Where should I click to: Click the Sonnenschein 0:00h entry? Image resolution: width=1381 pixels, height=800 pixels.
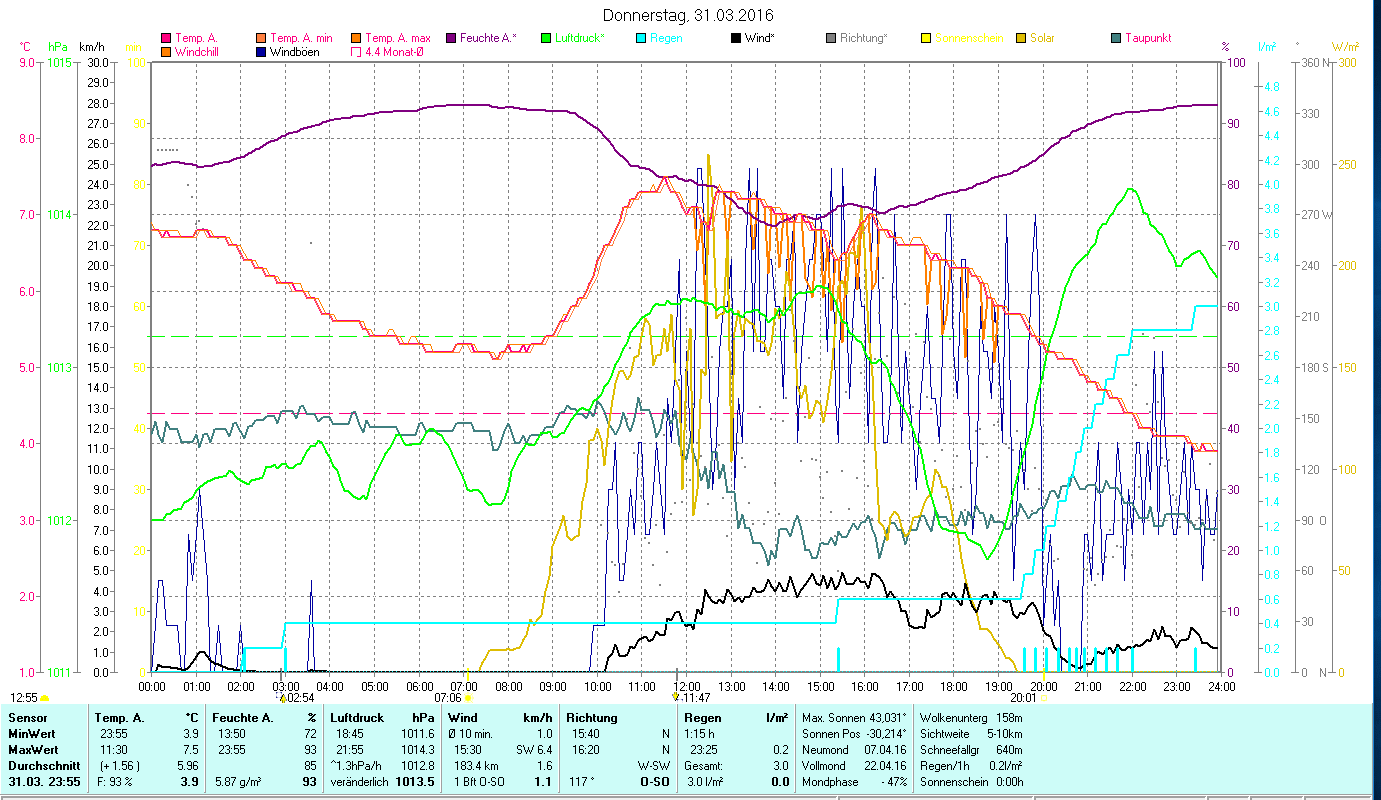[971, 782]
